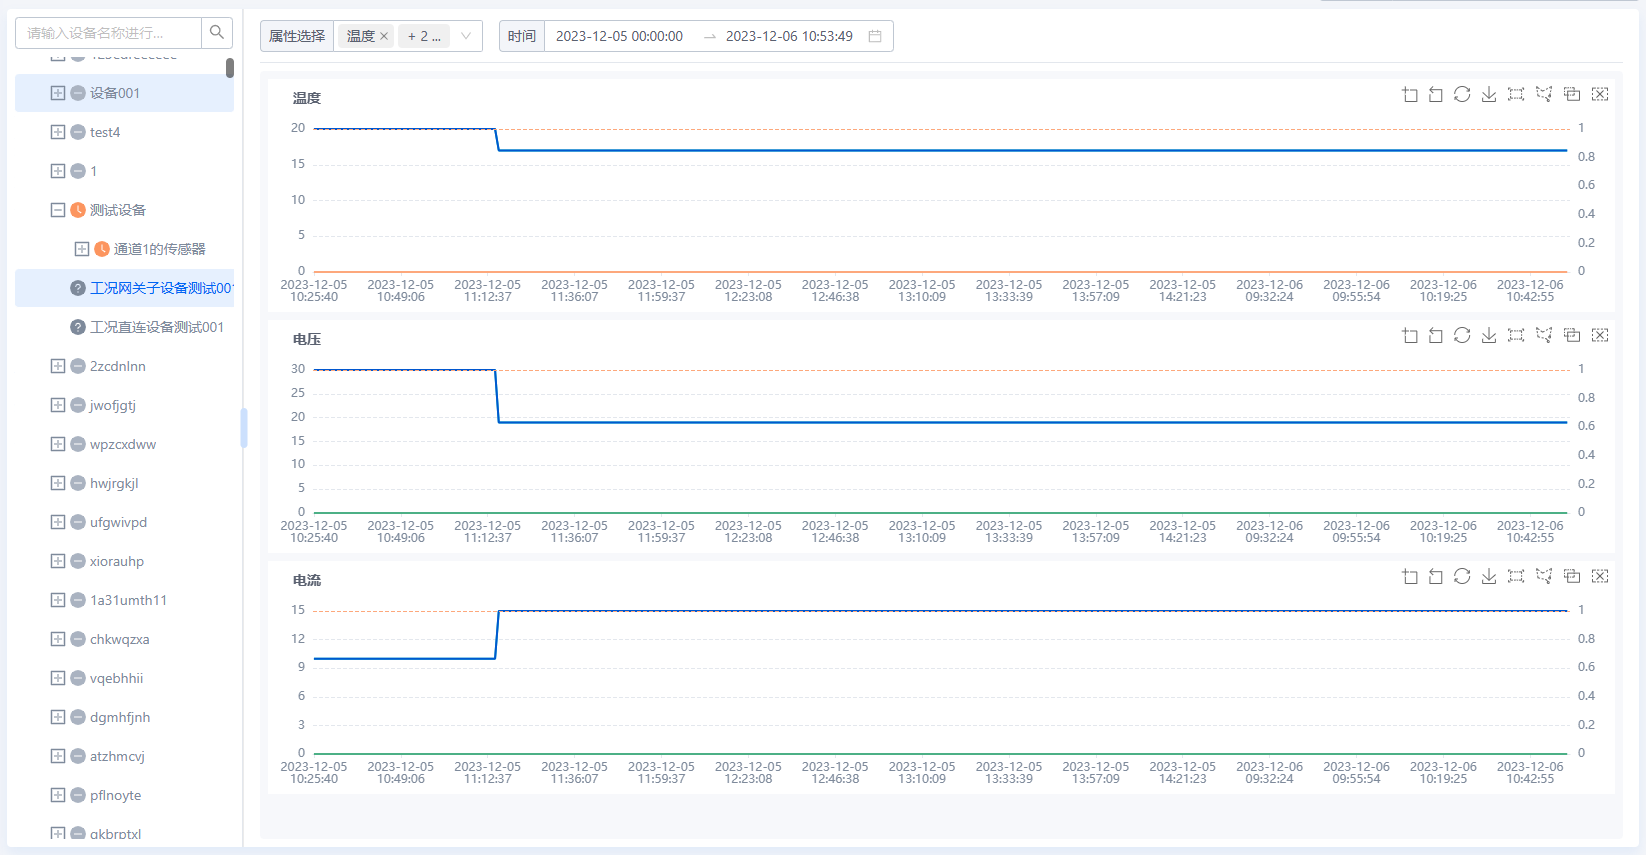The width and height of the screenshot is (1646, 855).
Task: Select the test4 device in tree
Action: click(105, 132)
